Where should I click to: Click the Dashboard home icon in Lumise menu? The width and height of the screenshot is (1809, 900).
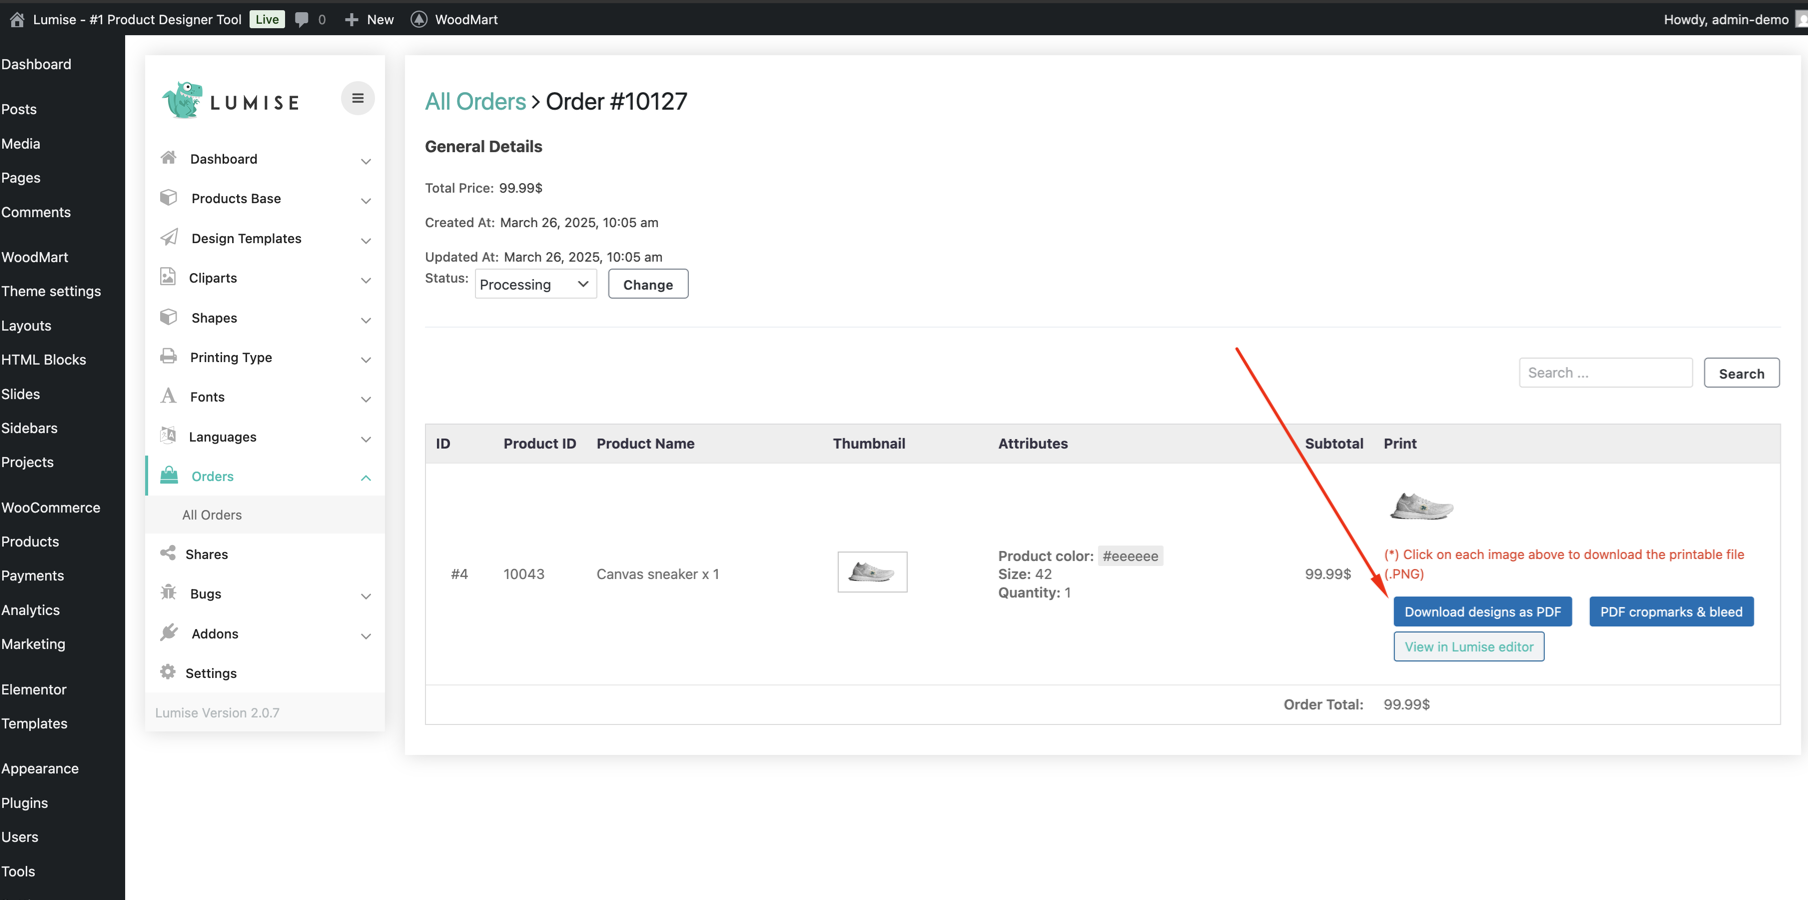click(168, 158)
